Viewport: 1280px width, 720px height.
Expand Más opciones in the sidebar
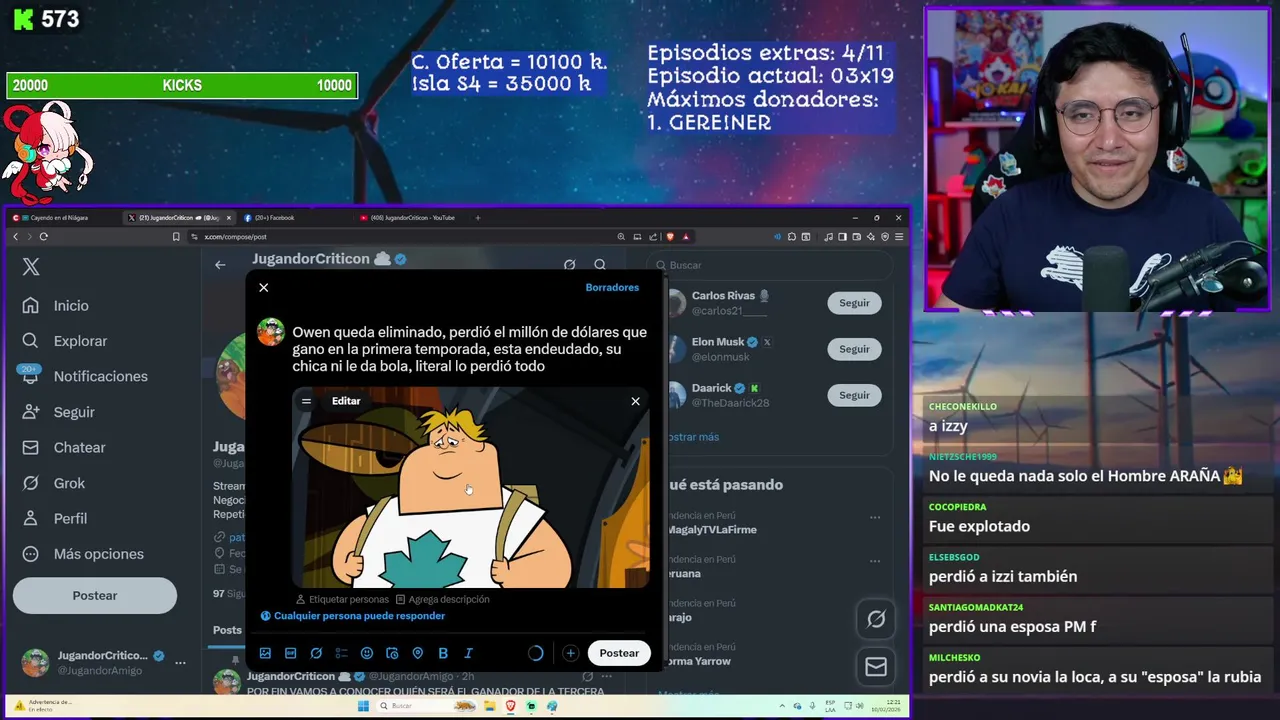[84, 554]
